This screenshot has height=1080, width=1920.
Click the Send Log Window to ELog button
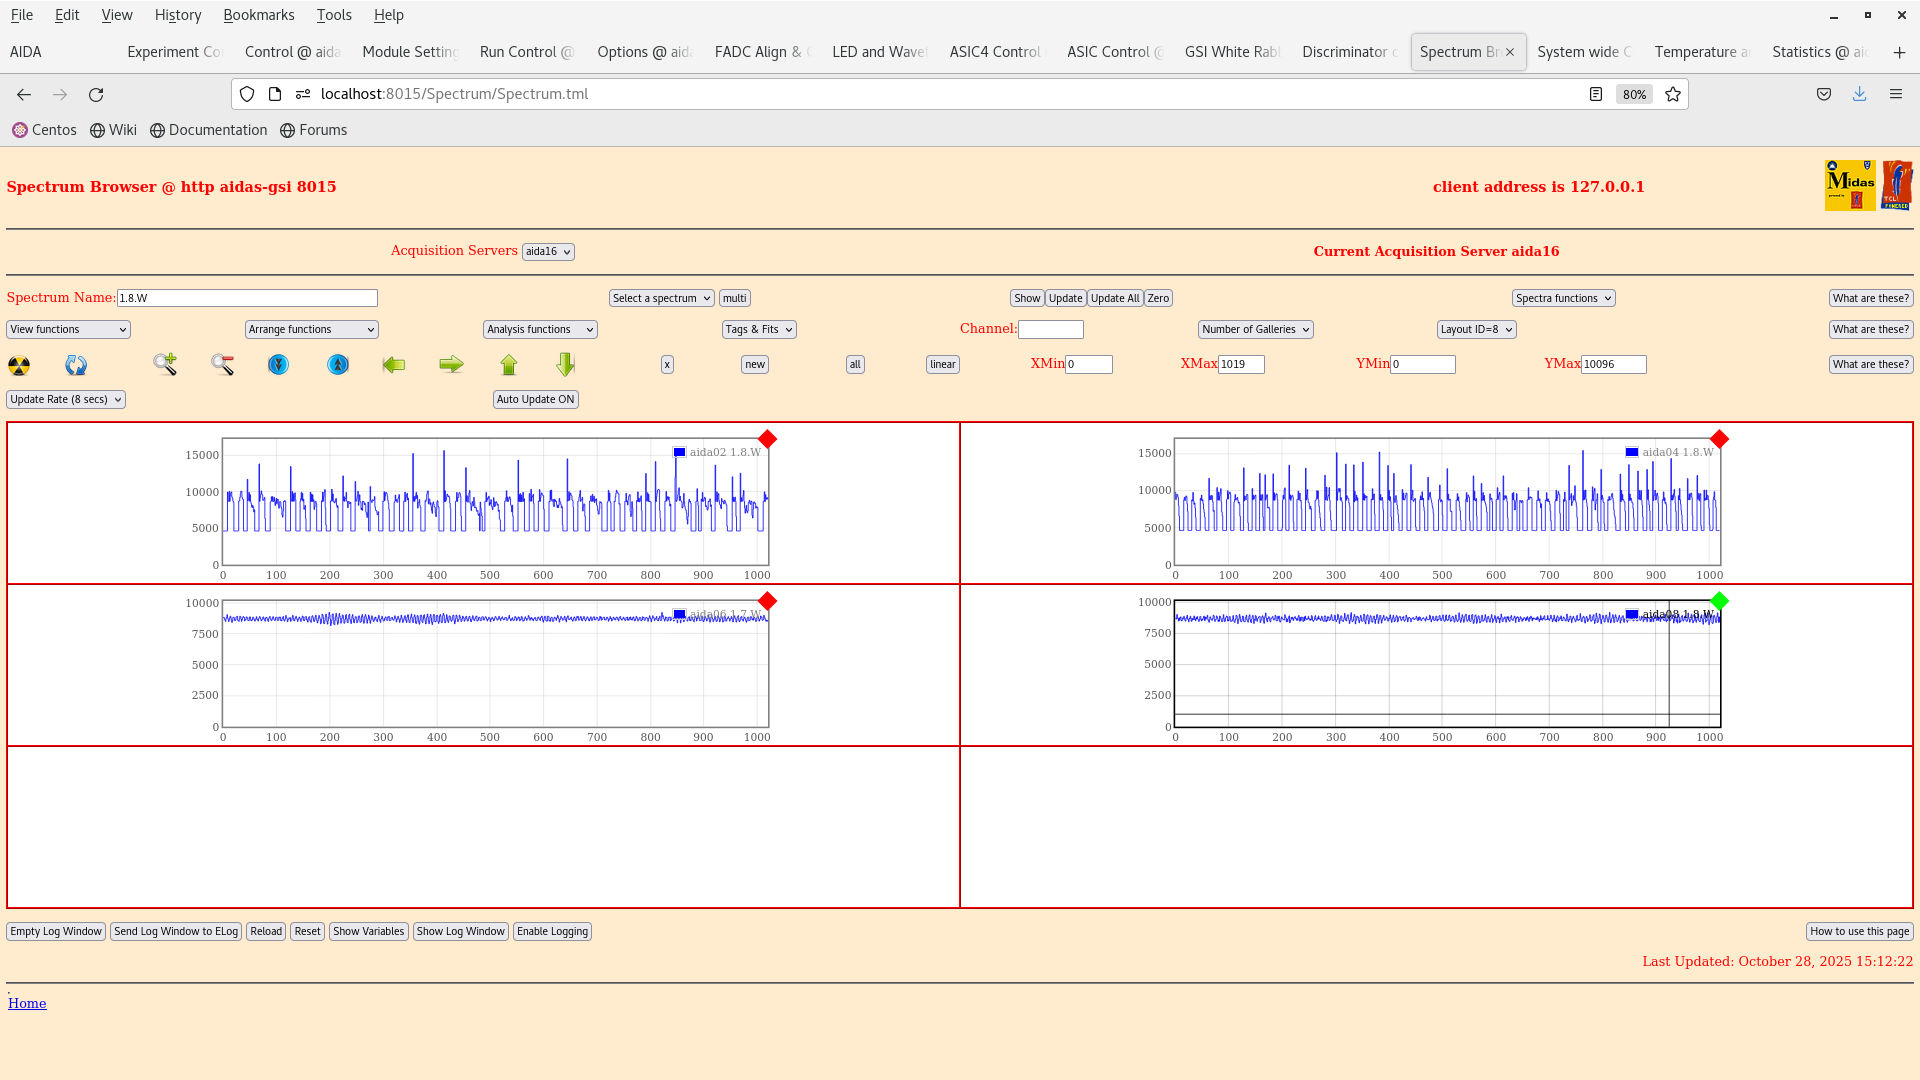pyautogui.click(x=176, y=931)
